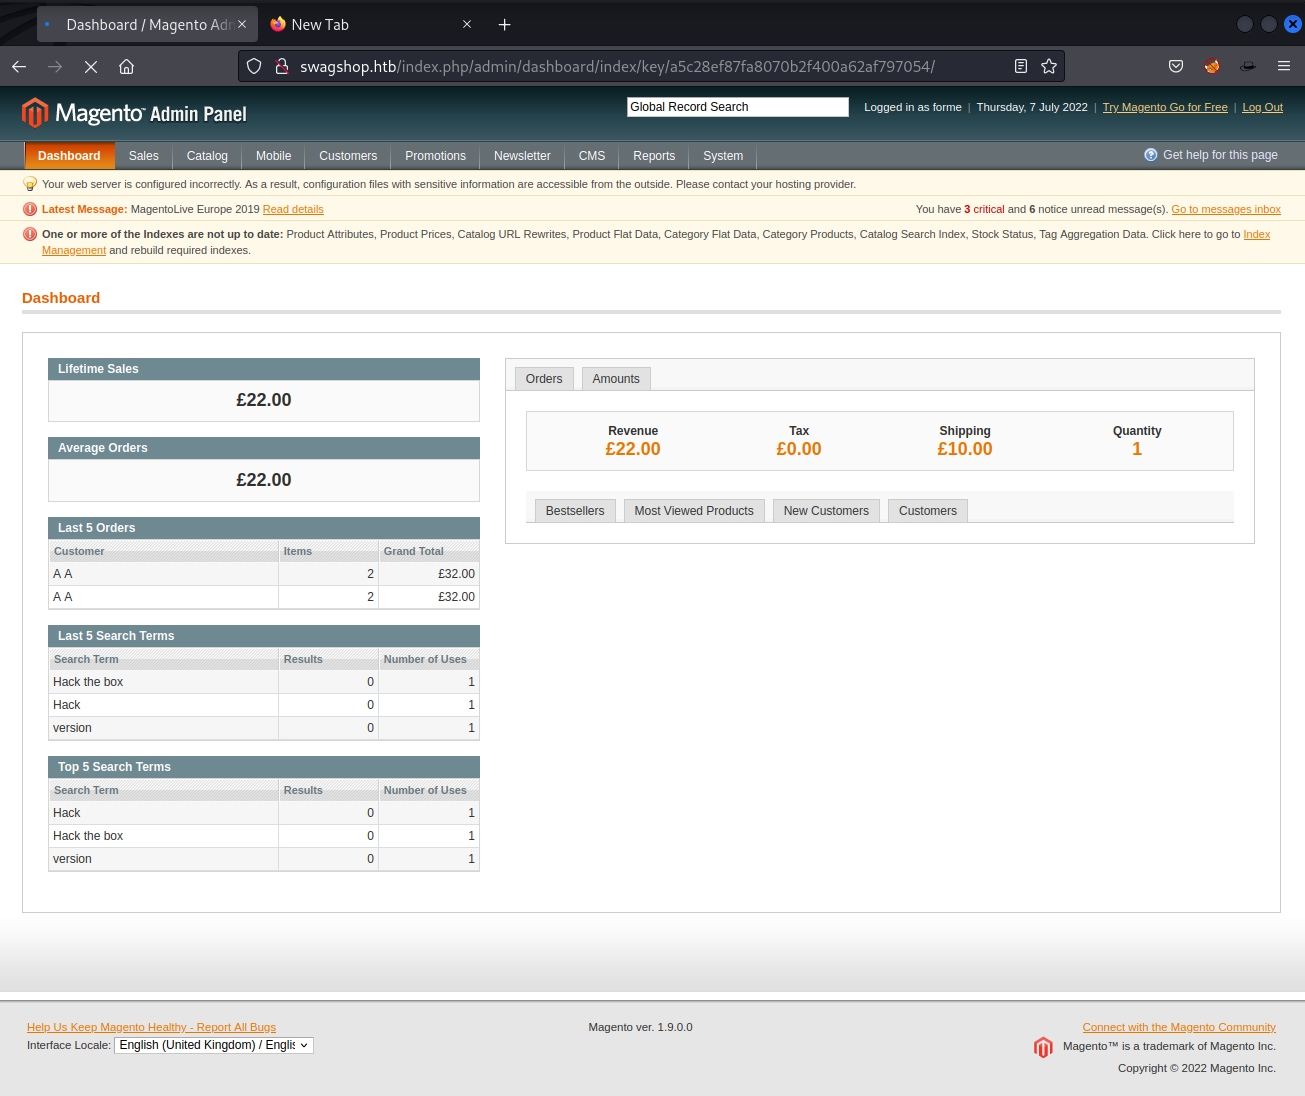This screenshot has width=1305, height=1096.
Task: Click the Global Record Search field
Action: point(737,107)
